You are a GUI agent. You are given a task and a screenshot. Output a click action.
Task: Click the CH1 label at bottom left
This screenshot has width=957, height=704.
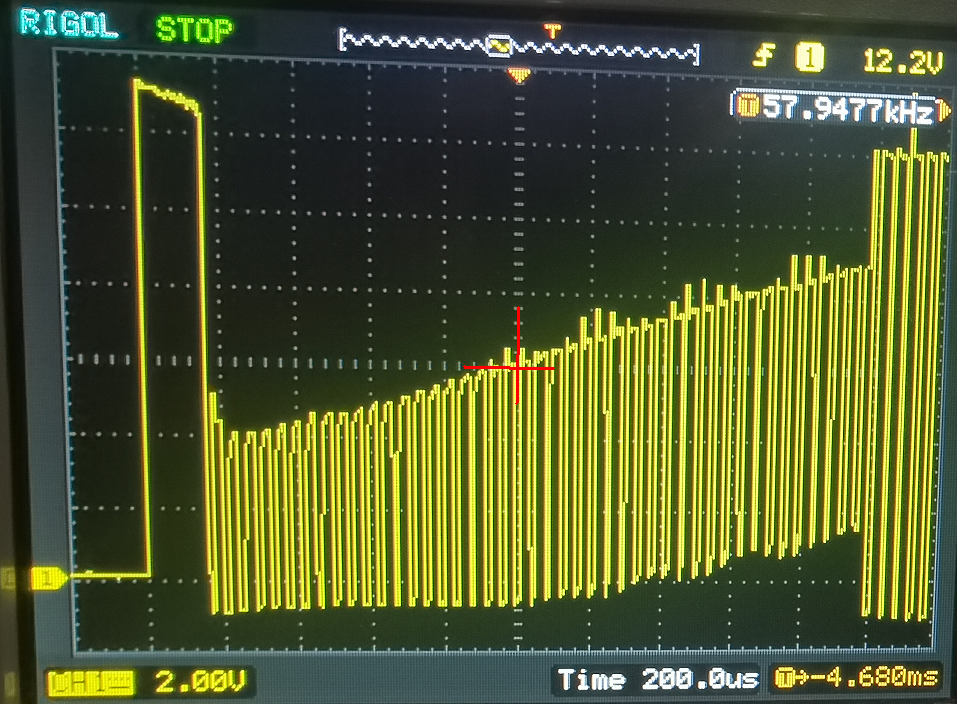coord(91,682)
